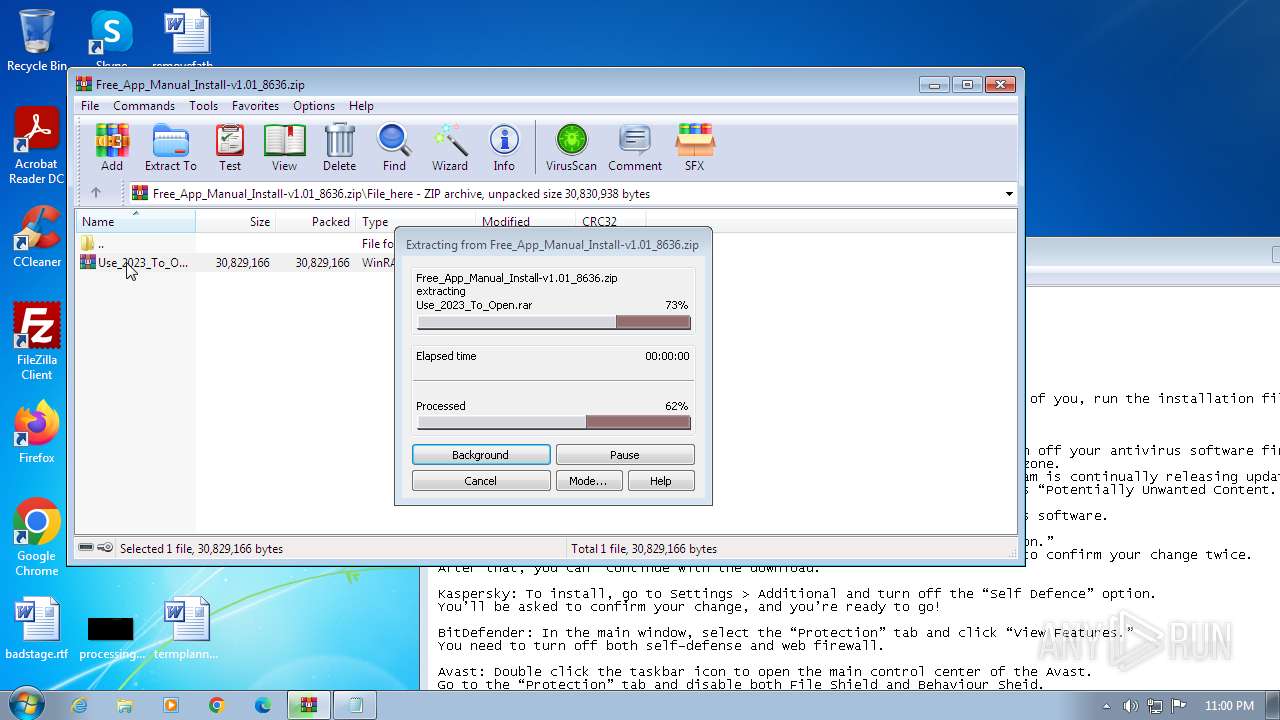Click Help button in extraction dialog
Image resolution: width=1280 pixels, height=720 pixels.
click(661, 481)
